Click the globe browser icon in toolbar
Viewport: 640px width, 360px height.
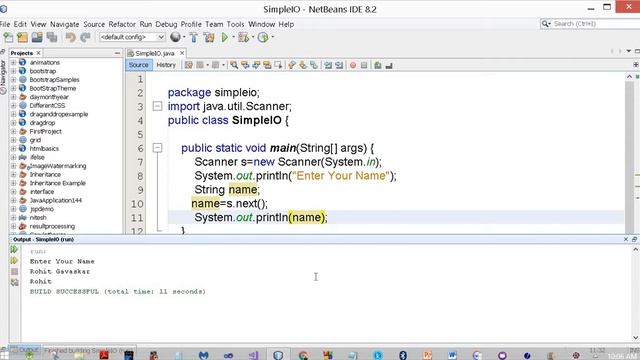coord(175,37)
